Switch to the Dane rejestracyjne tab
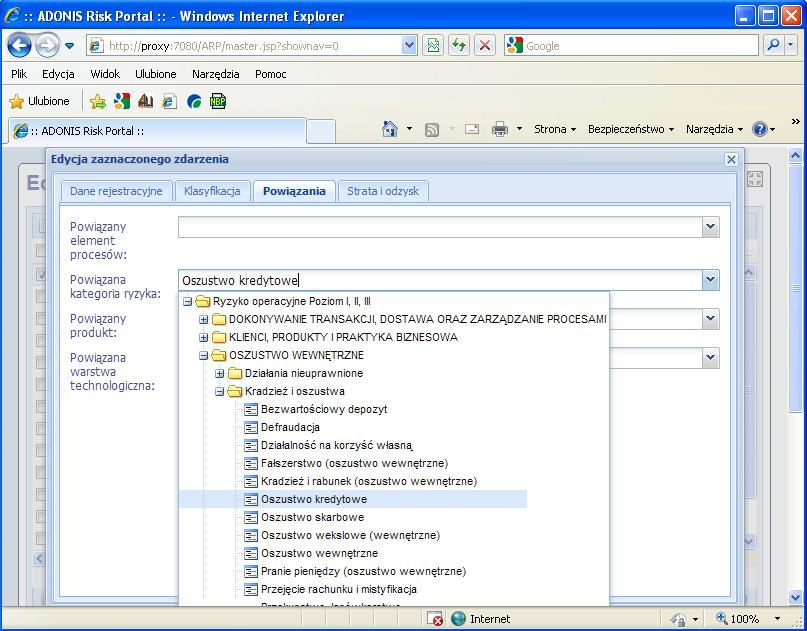807x631 pixels. click(x=116, y=191)
